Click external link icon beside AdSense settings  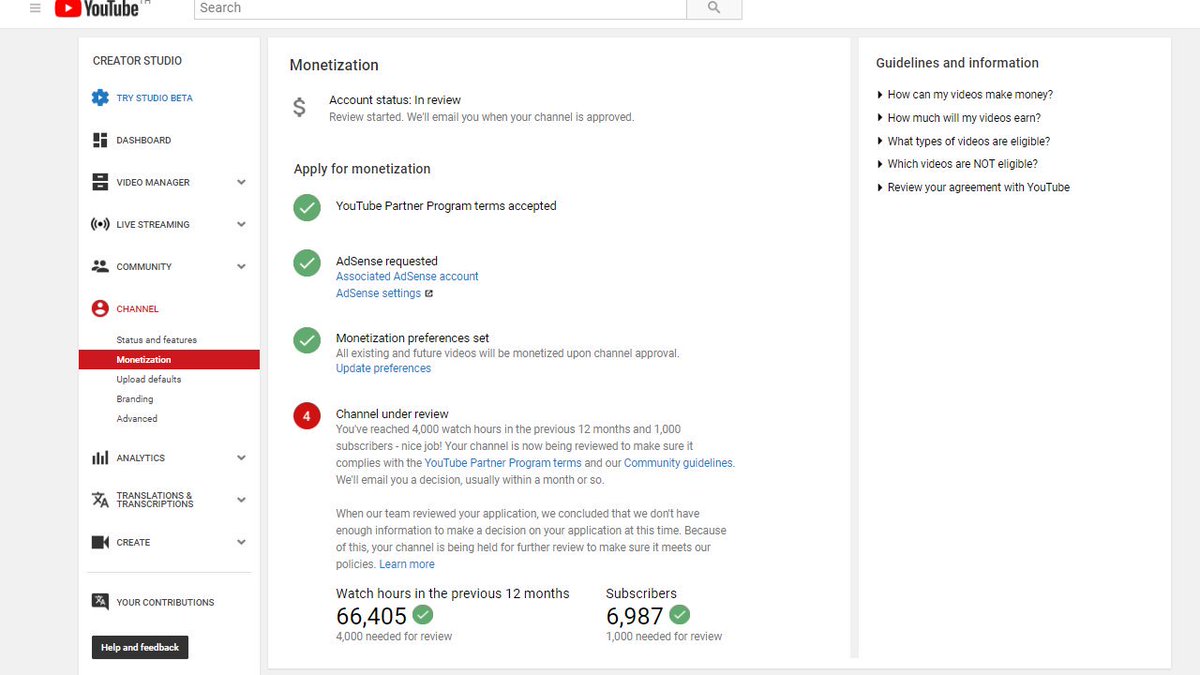coord(429,294)
